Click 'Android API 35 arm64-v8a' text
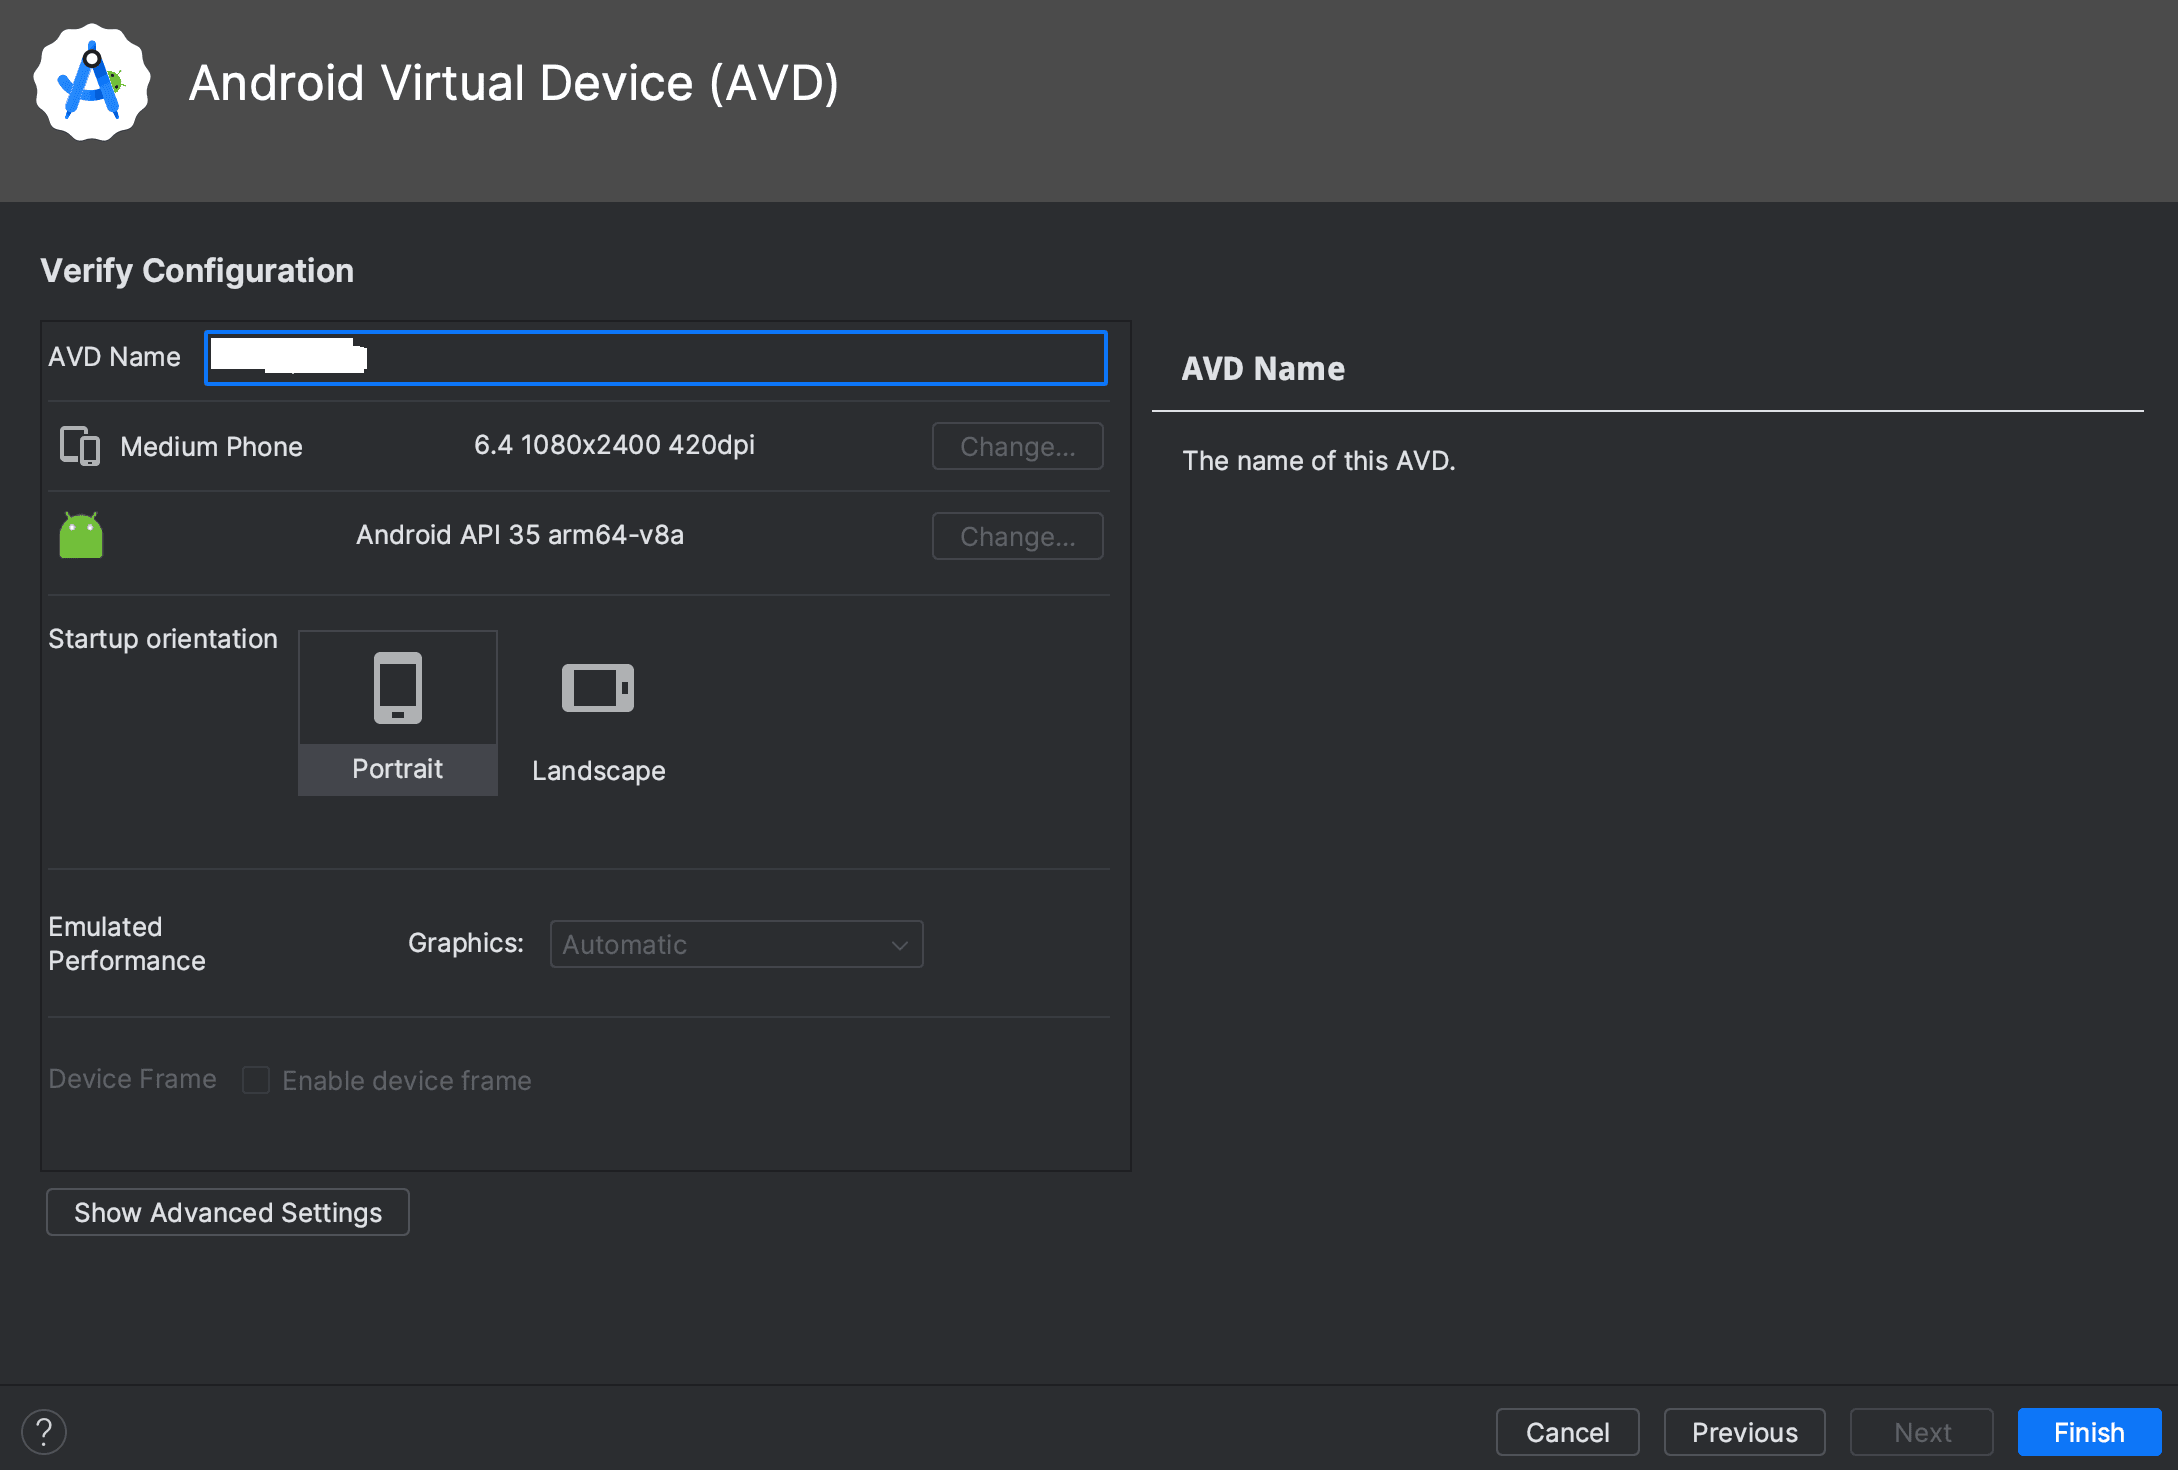Viewport: 2178px width, 1470px height. click(x=520, y=535)
